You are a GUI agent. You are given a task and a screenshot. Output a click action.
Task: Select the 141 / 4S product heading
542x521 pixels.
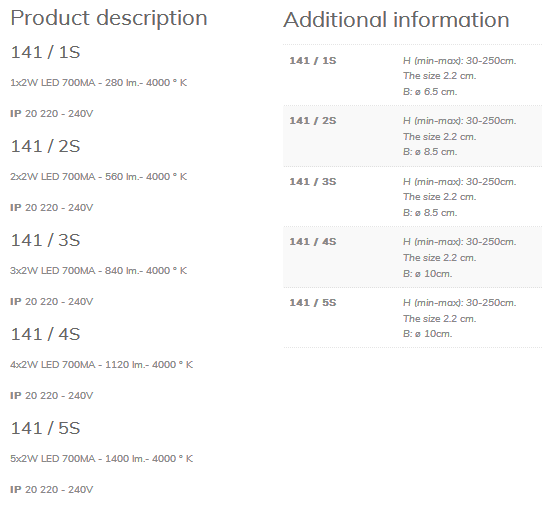click(45, 334)
